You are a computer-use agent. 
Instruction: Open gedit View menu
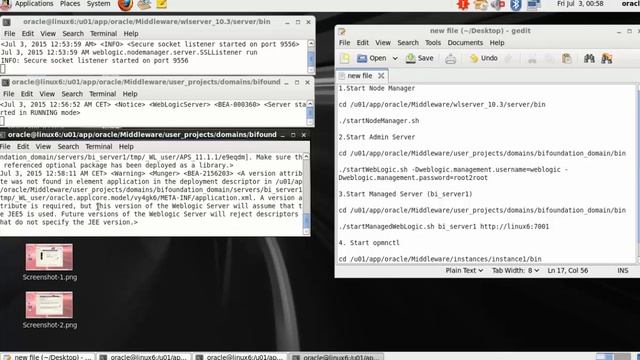(383, 42)
